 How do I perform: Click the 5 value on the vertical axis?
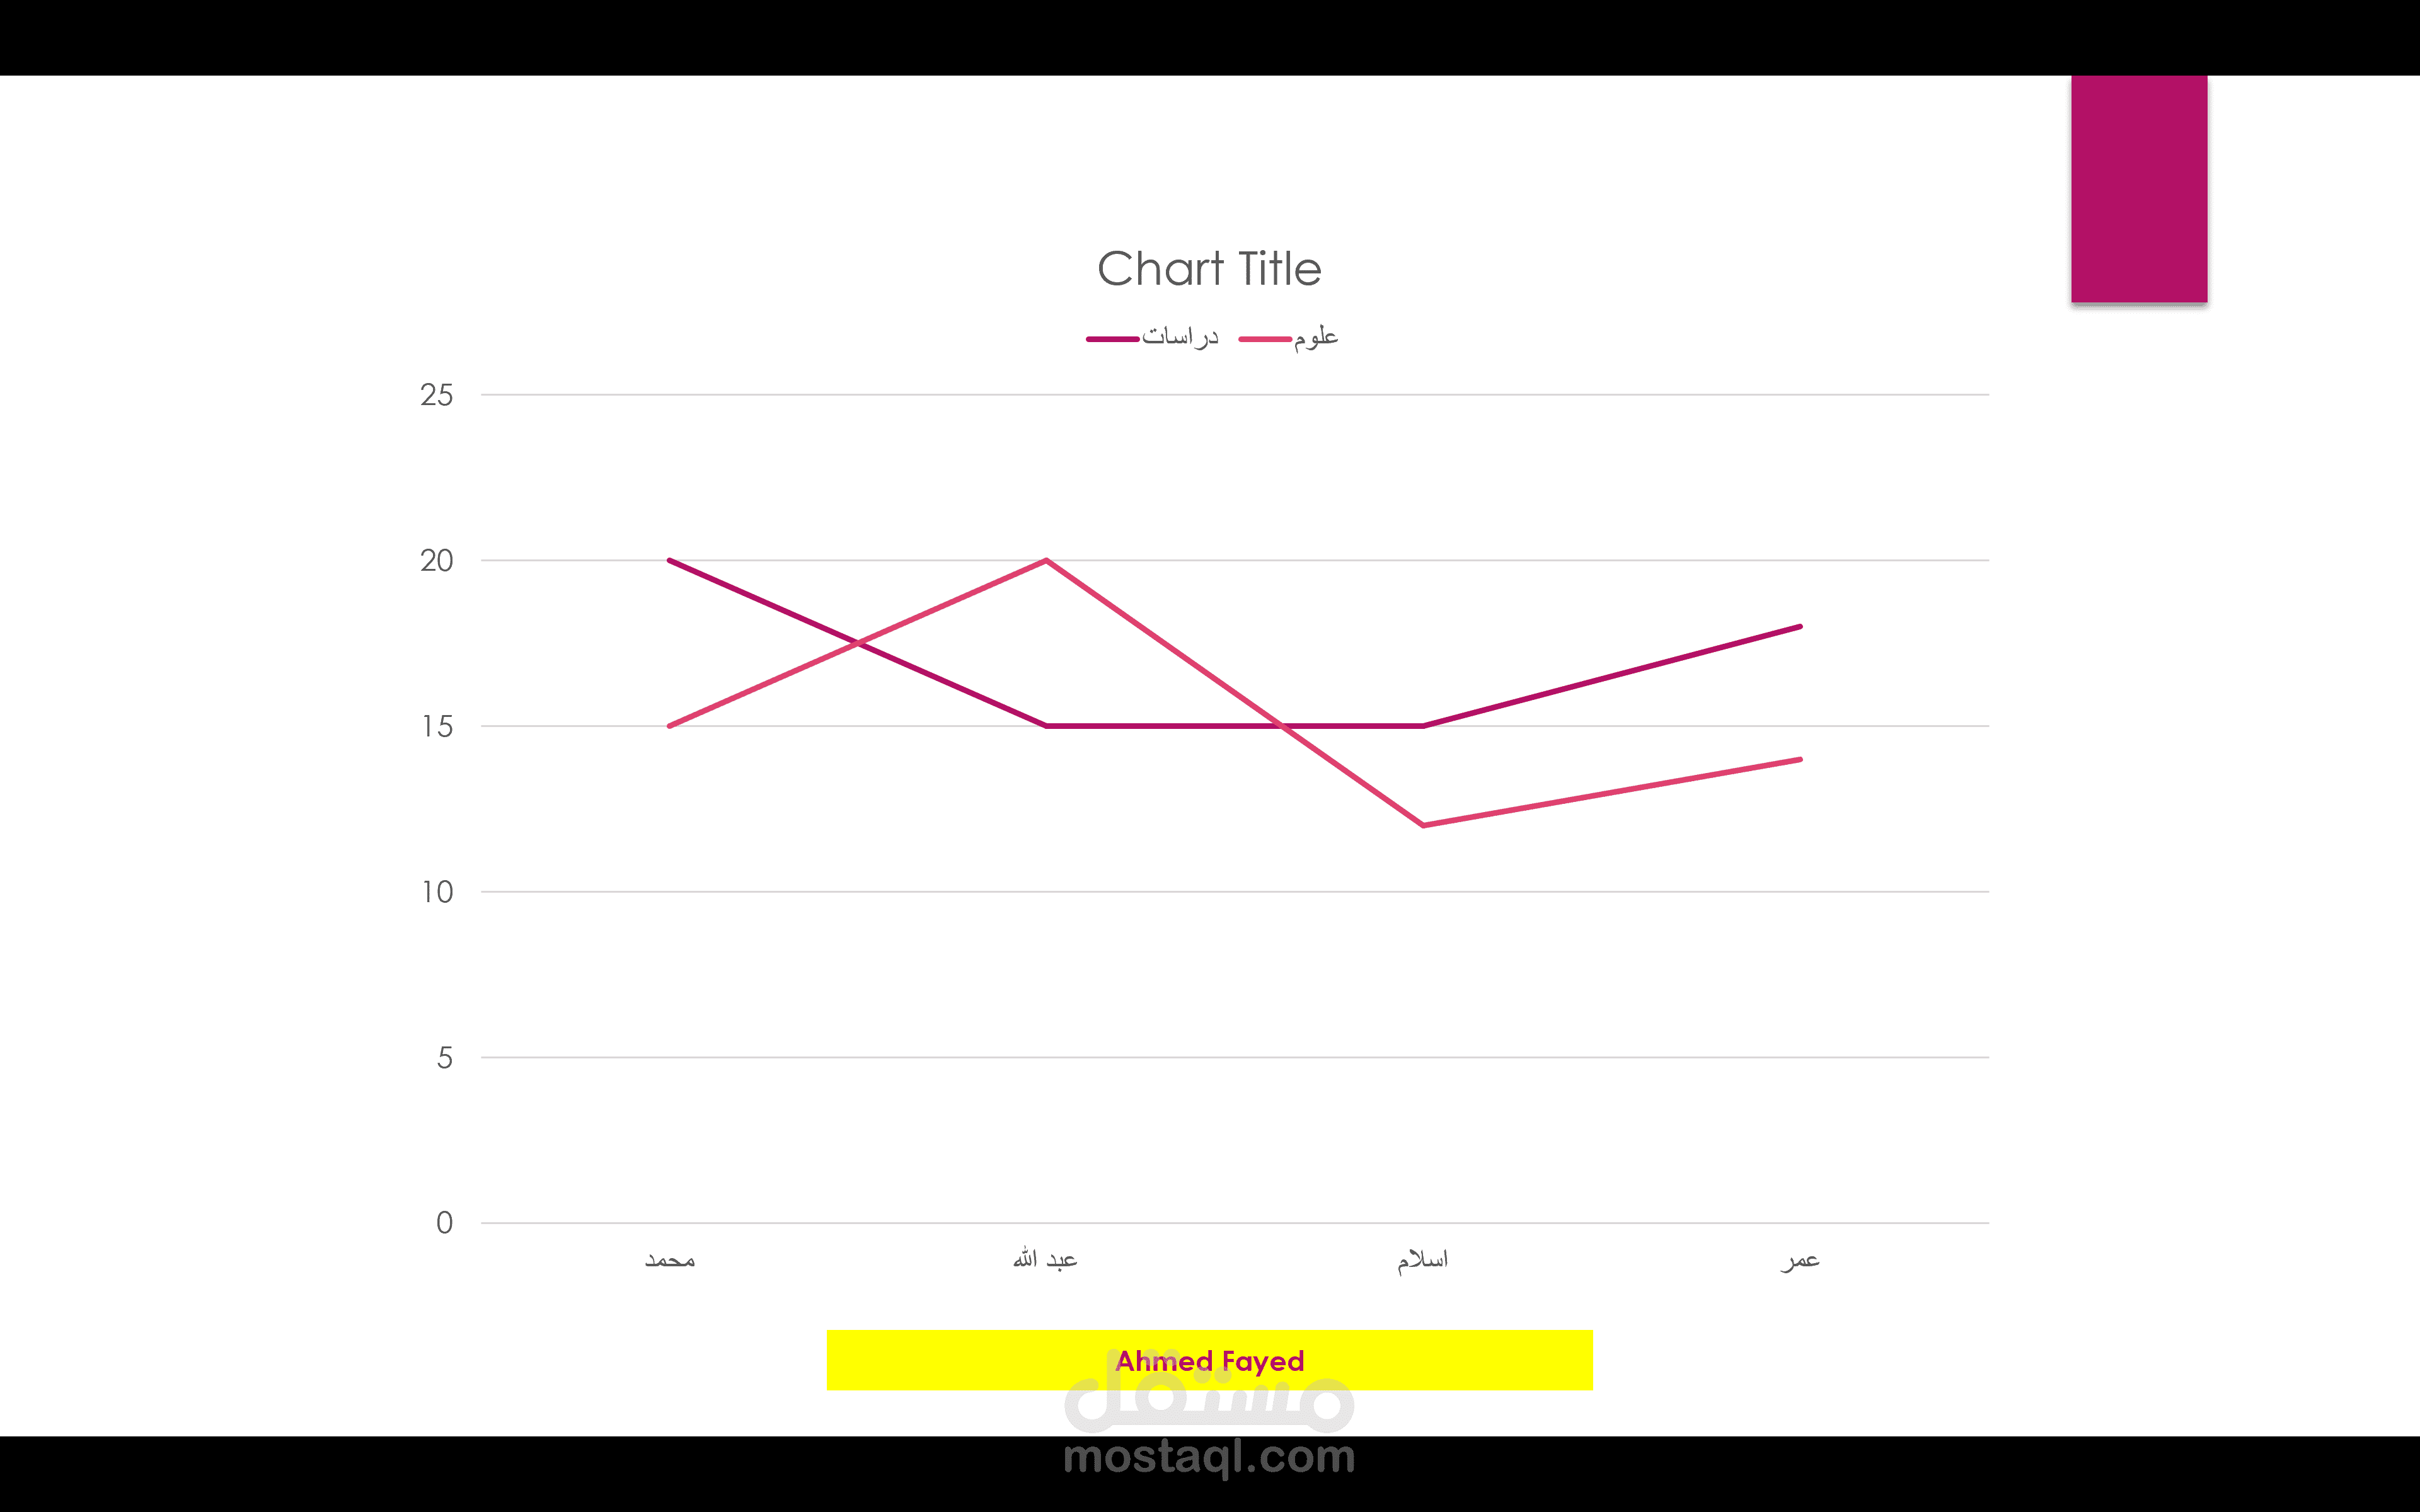(444, 1058)
